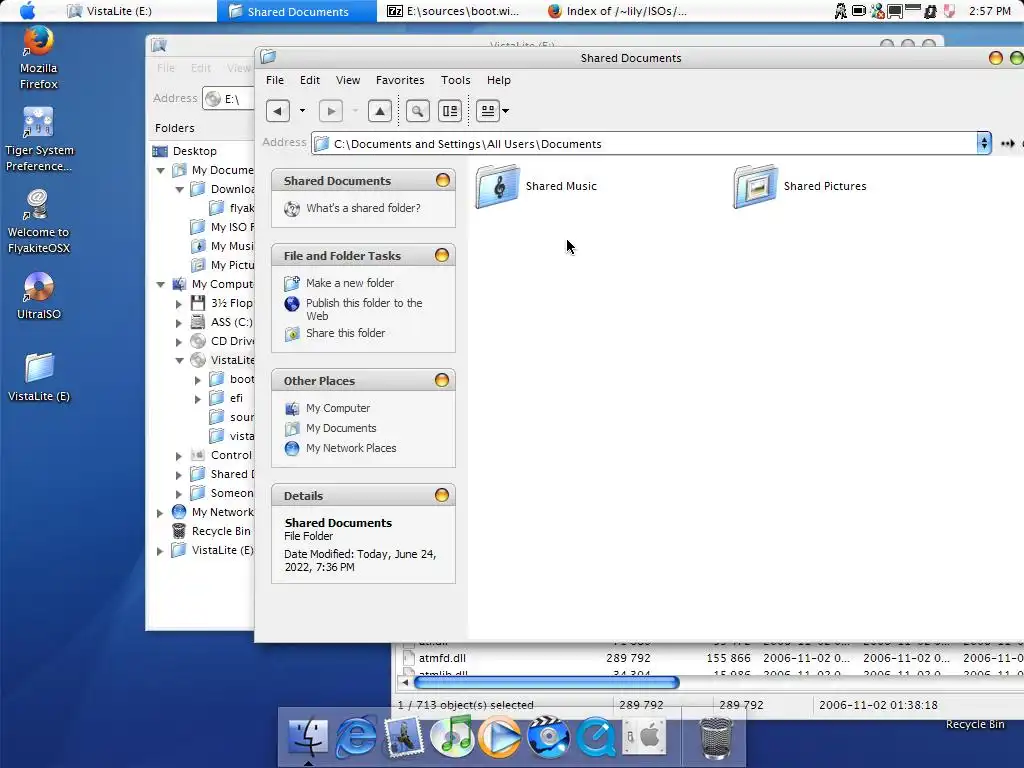Click Publish this folder to the Web

tap(364, 310)
